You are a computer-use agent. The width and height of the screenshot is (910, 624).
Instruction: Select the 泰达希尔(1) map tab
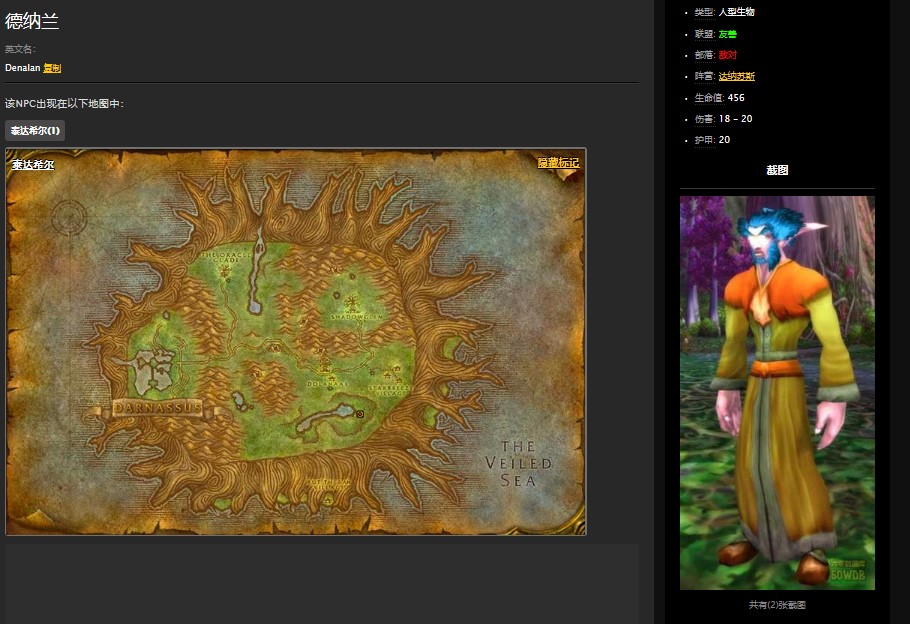pos(35,131)
